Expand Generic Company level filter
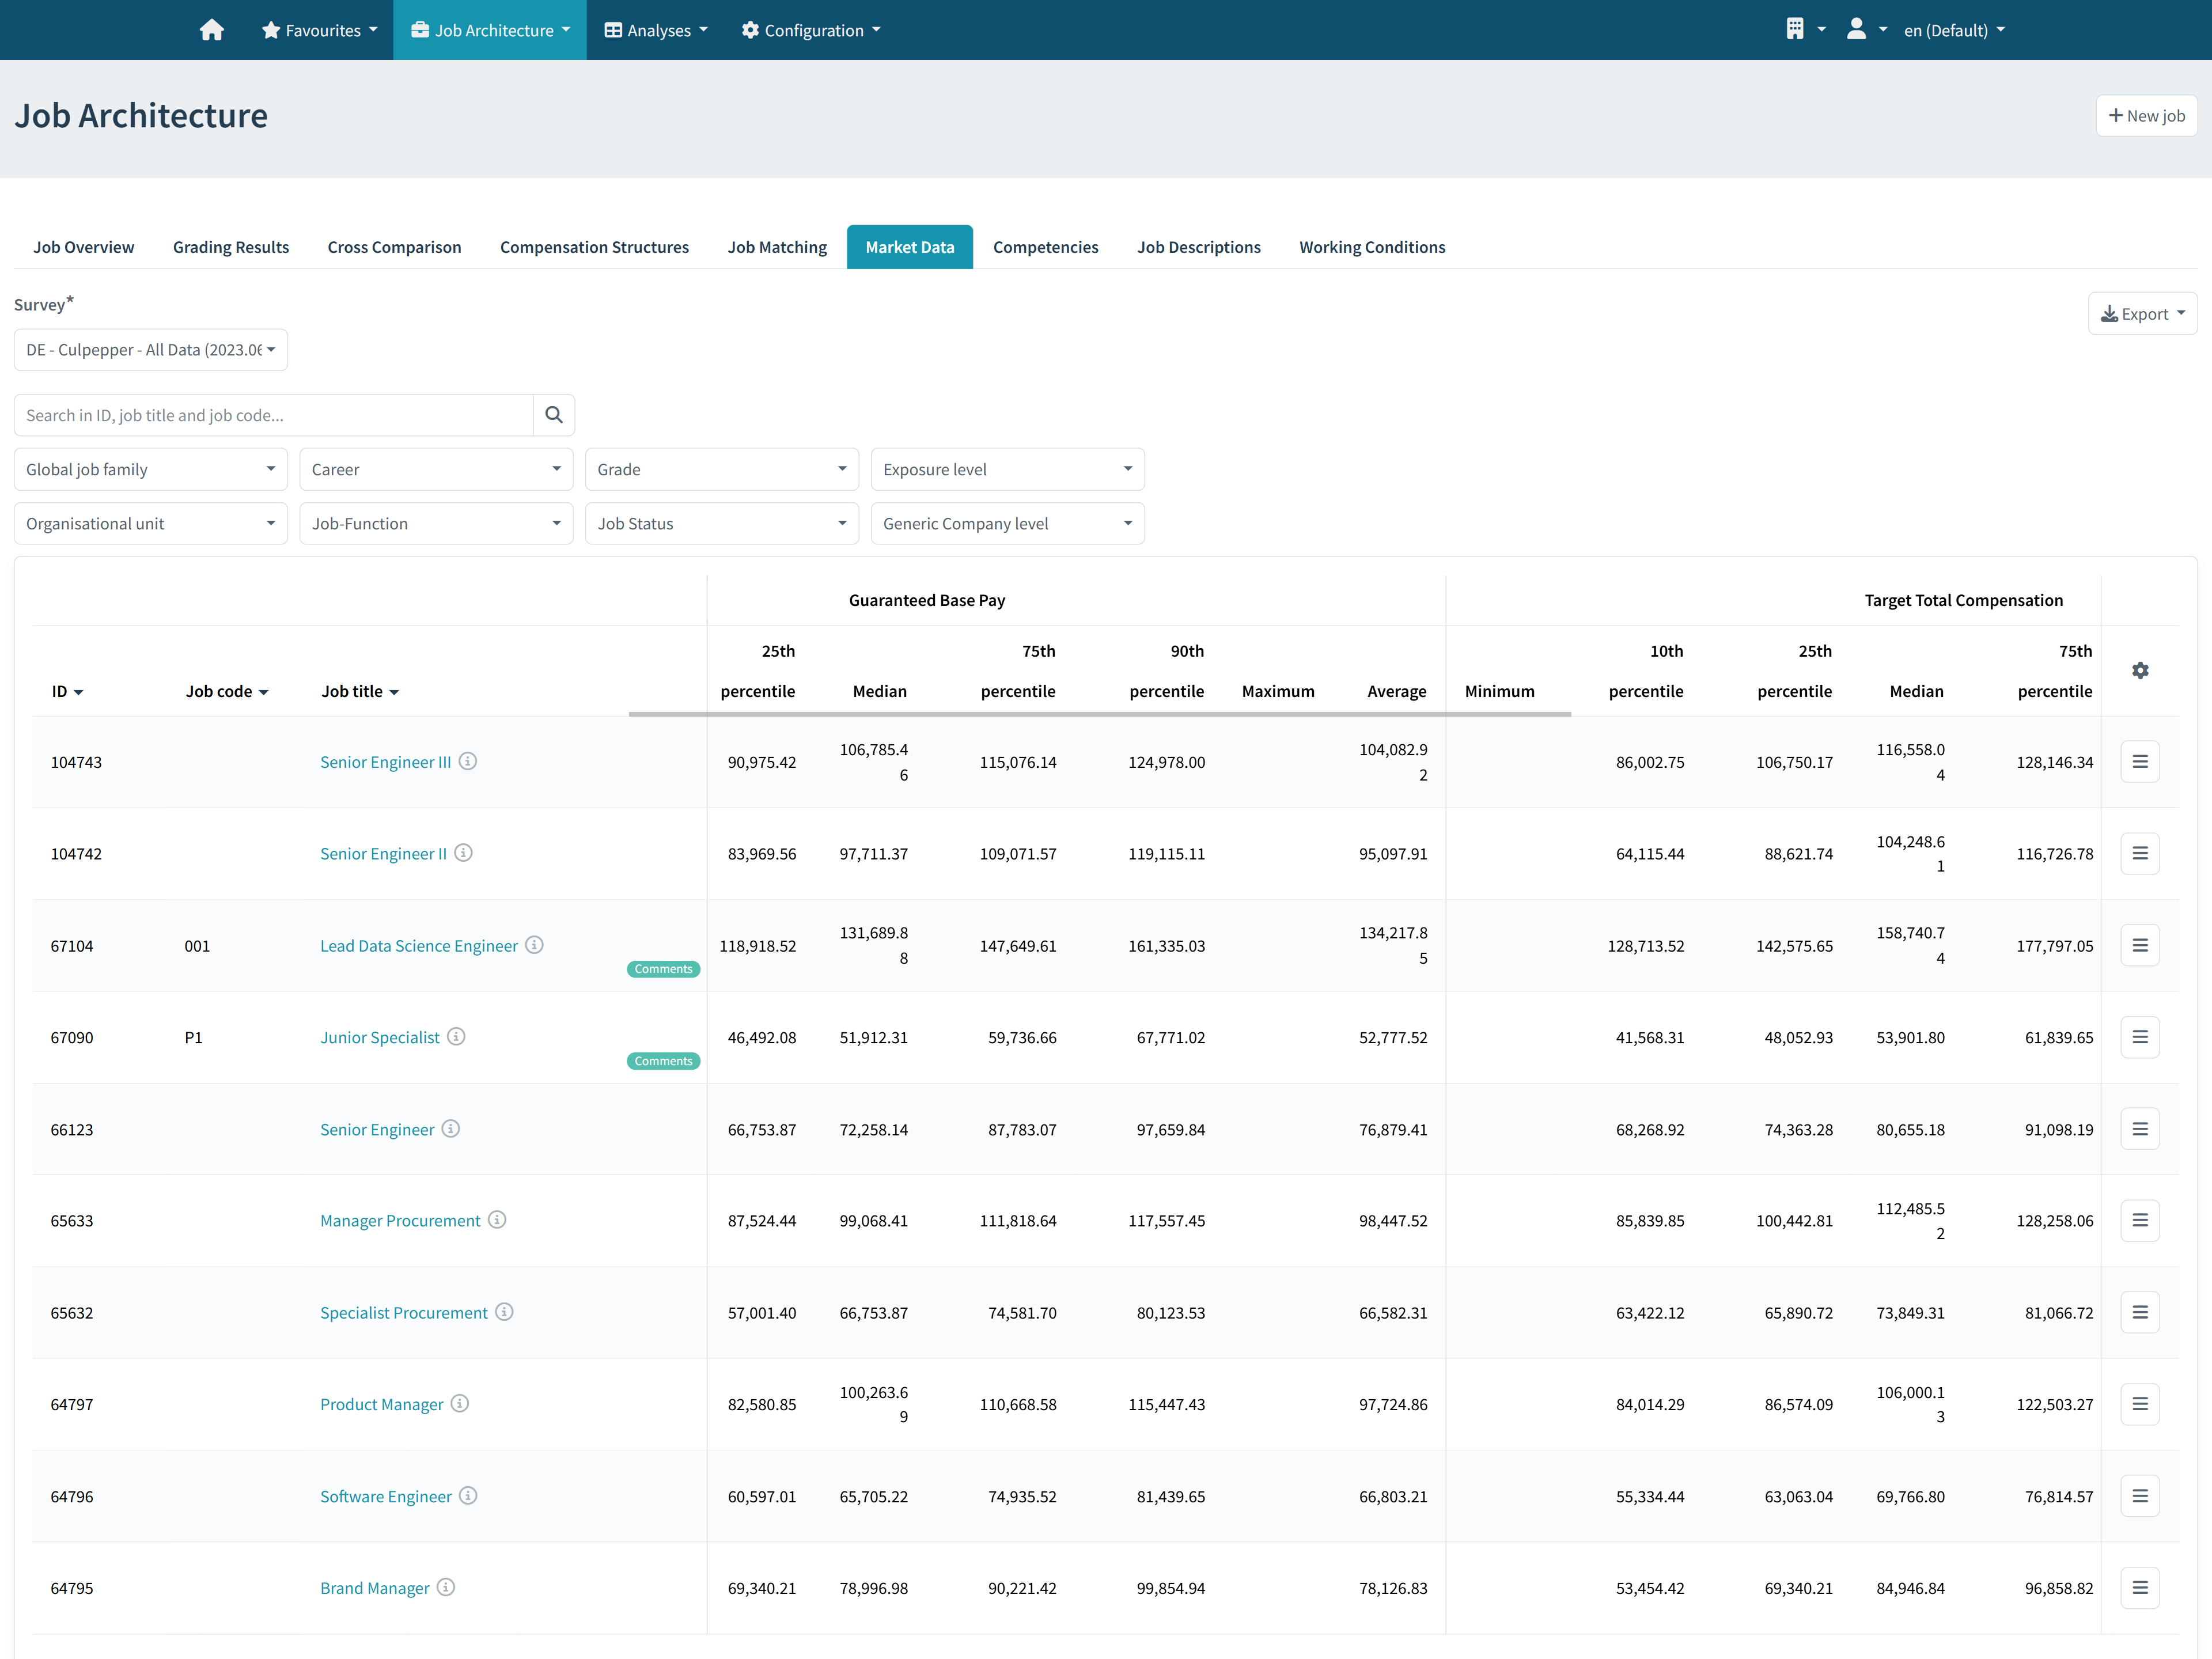This screenshot has width=2212, height=1659. coord(1008,524)
